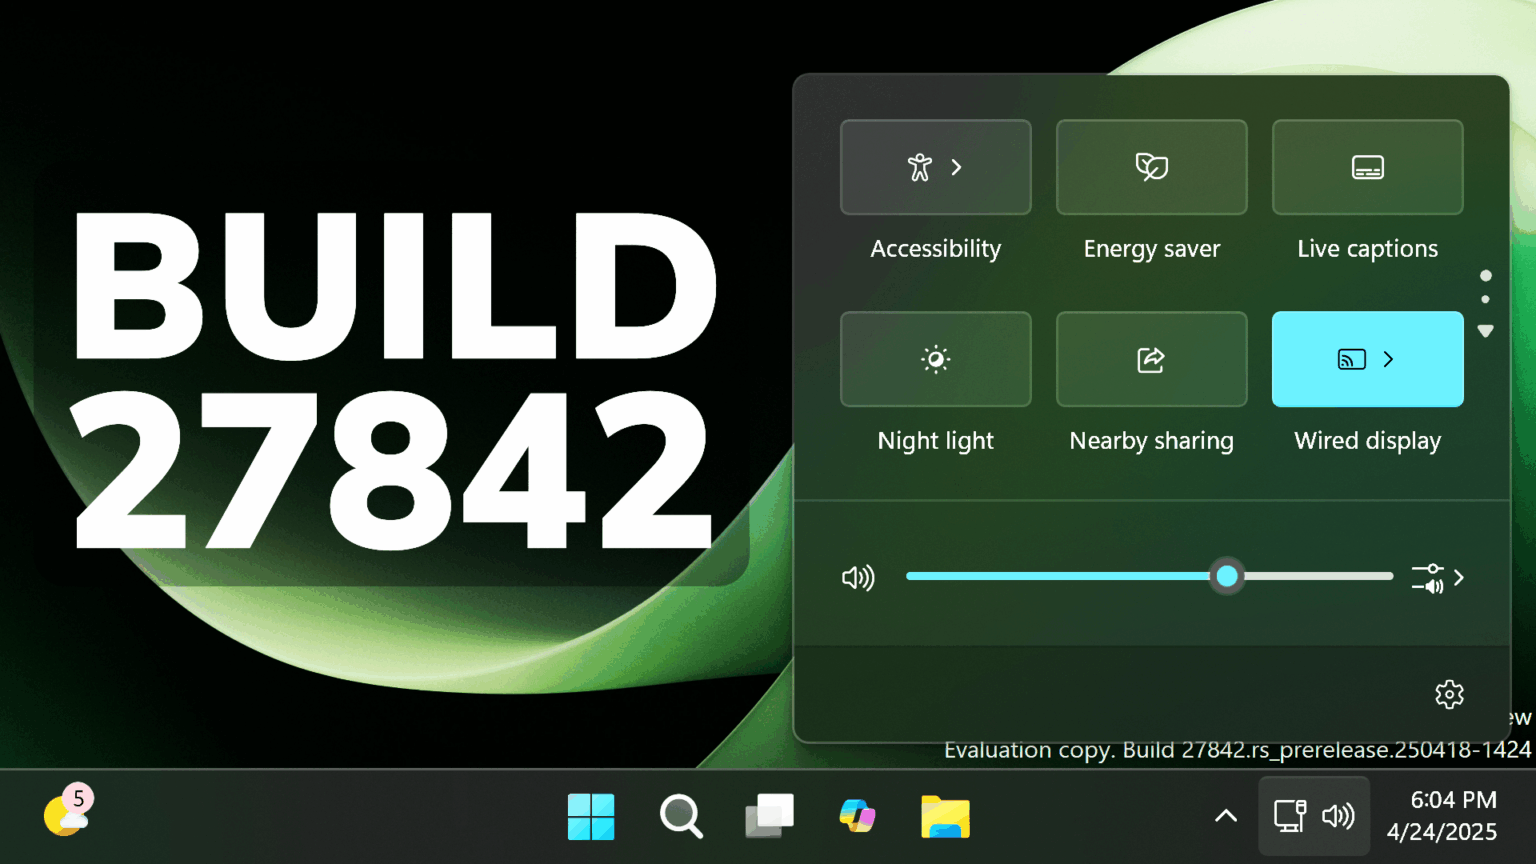
Task: Expand volume output settings with the chevron
Action: (1458, 577)
